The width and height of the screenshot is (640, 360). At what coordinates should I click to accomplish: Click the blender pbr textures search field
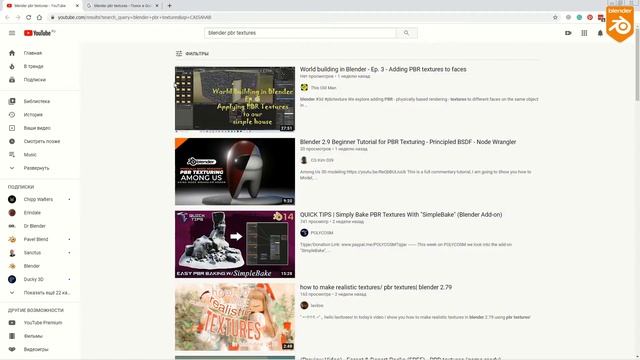[x=300, y=33]
